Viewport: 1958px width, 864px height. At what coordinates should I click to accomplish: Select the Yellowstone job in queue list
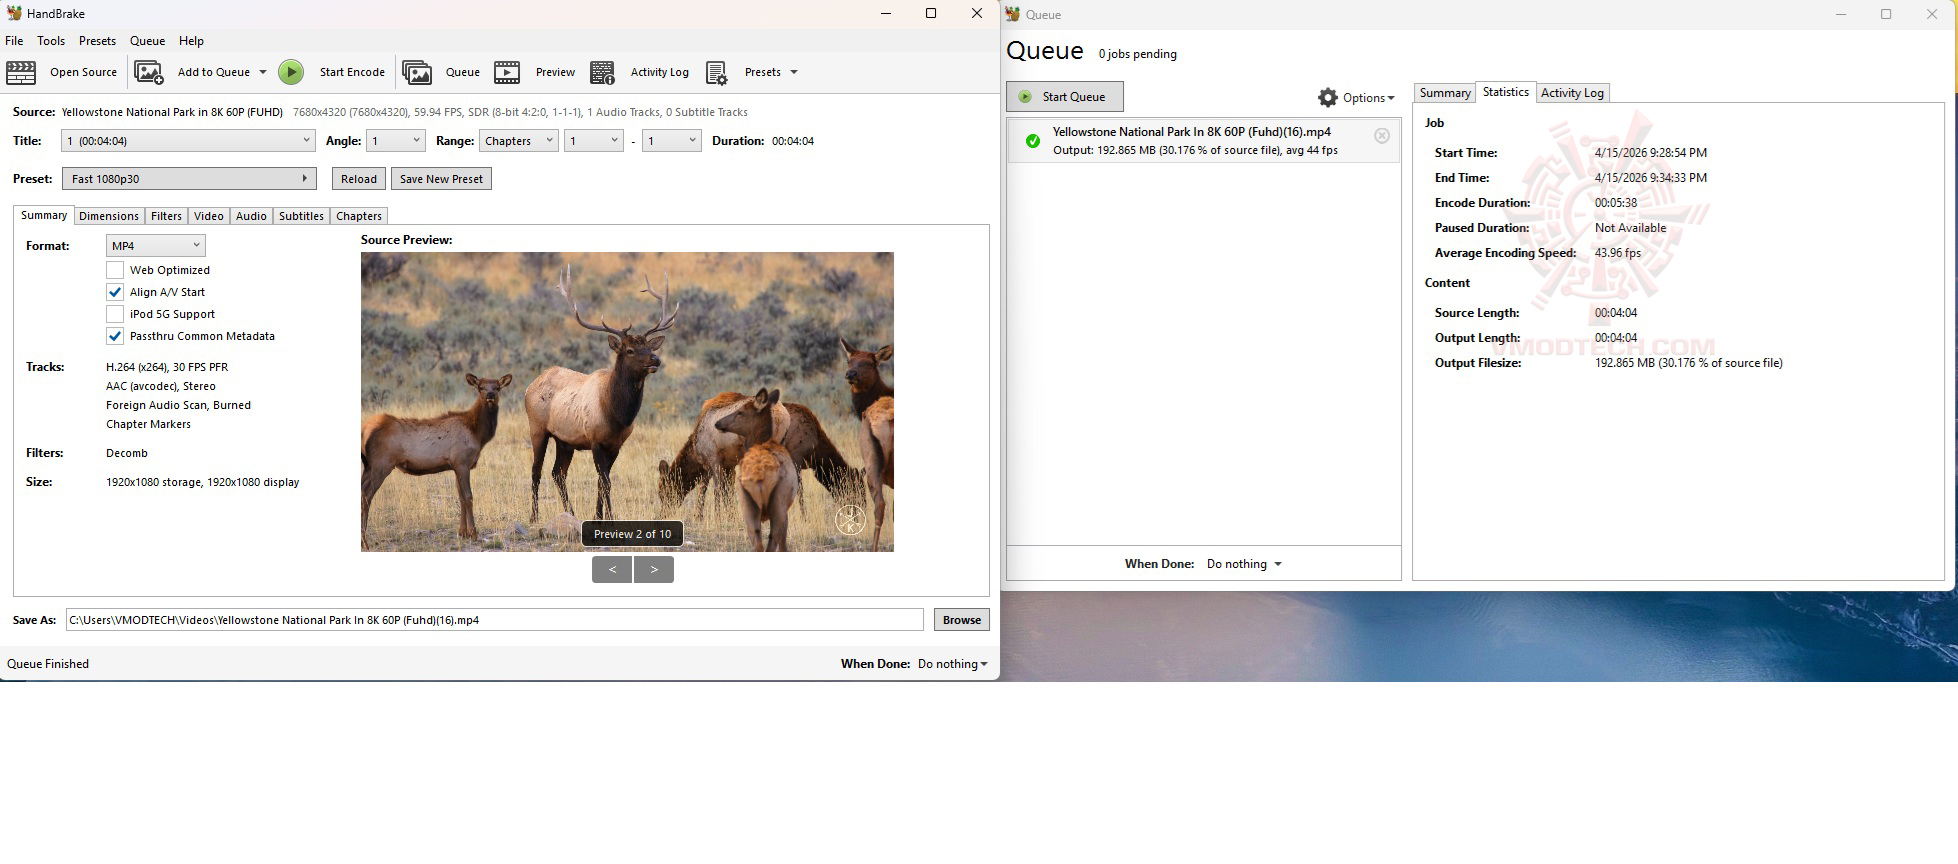1204,141
